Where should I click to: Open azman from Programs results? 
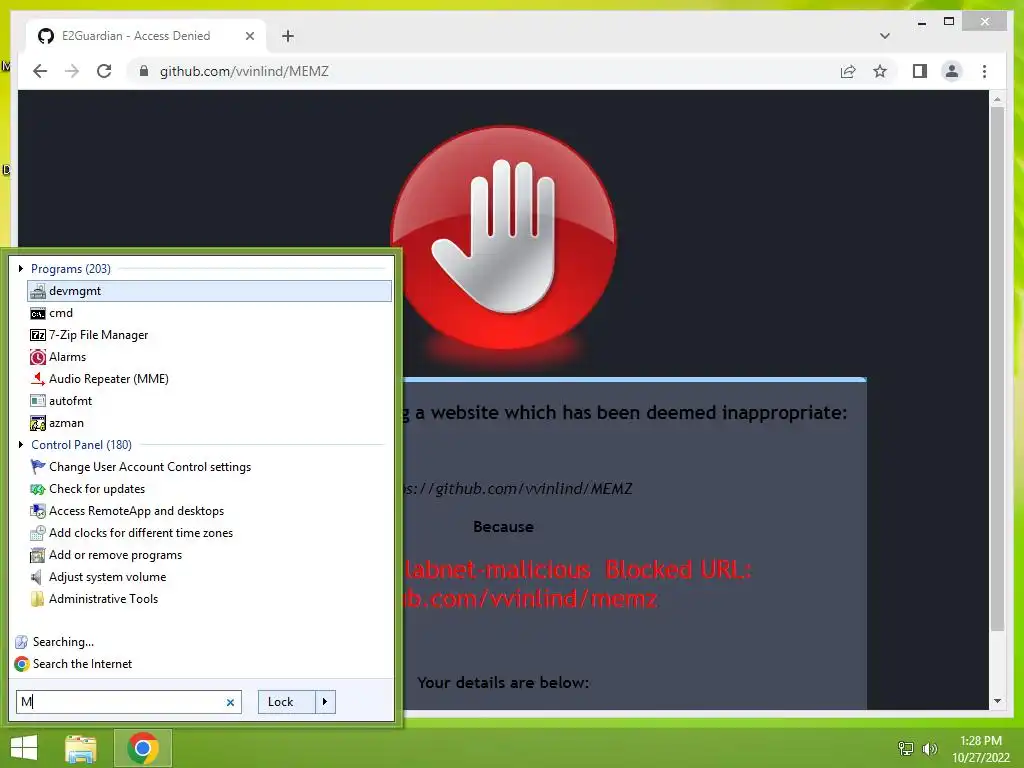pyautogui.click(x=209, y=423)
